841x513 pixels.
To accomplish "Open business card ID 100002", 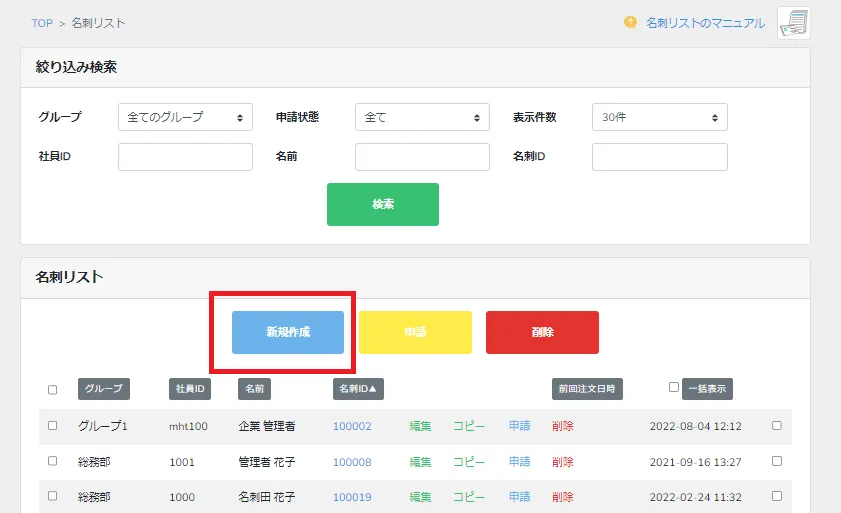I will pyautogui.click(x=352, y=427).
